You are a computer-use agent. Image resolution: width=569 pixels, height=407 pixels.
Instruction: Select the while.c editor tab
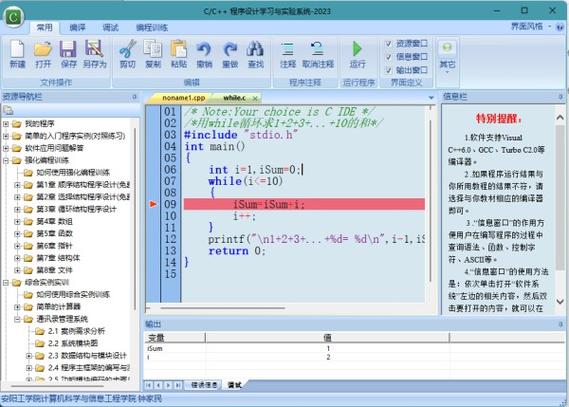tap(234, 98)
